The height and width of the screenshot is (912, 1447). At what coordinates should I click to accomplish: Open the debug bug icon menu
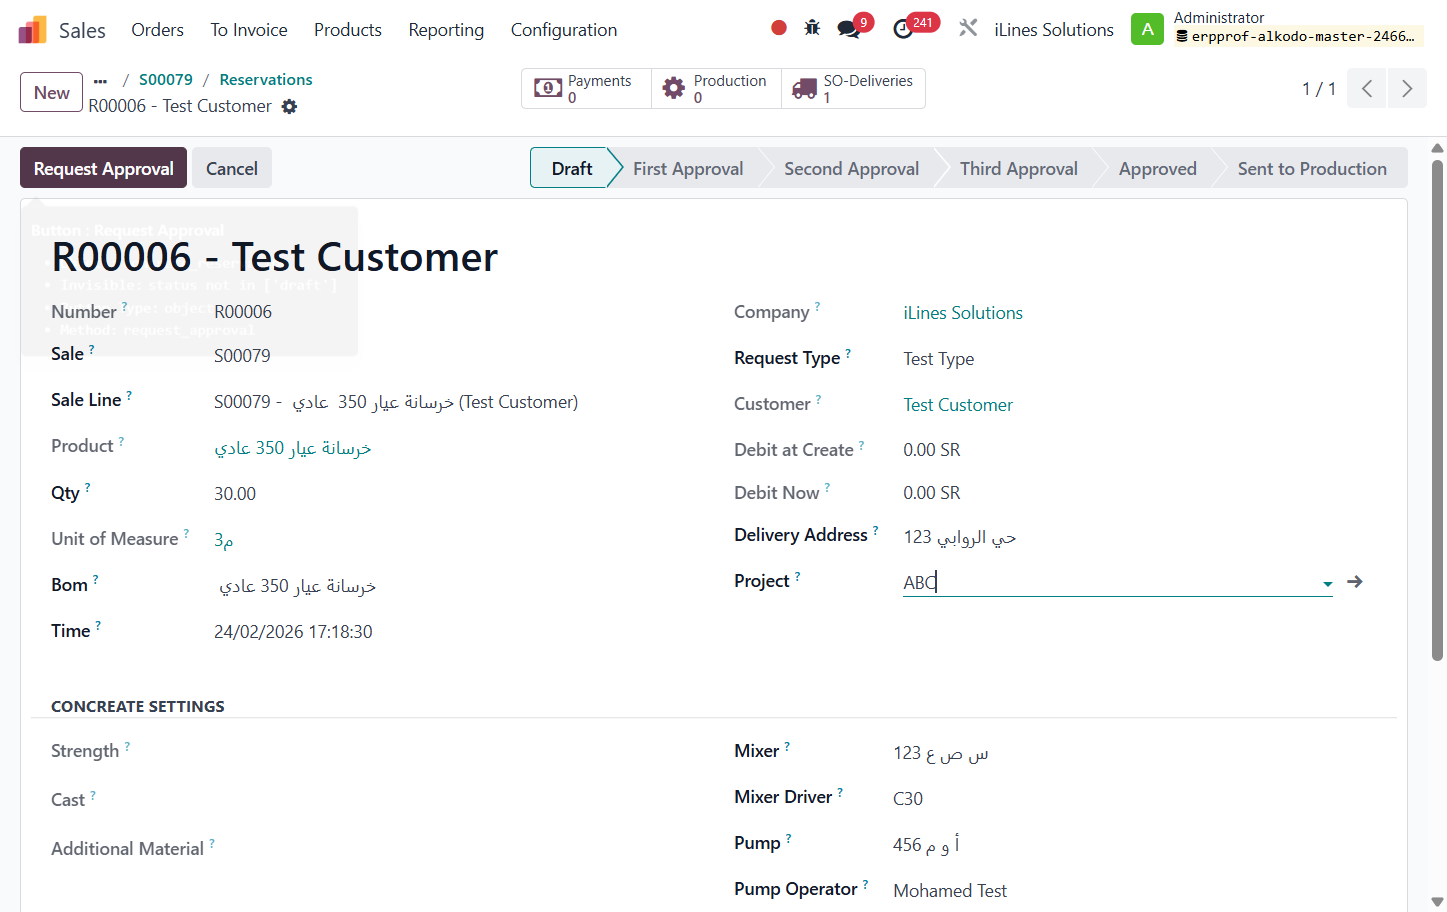812,28
